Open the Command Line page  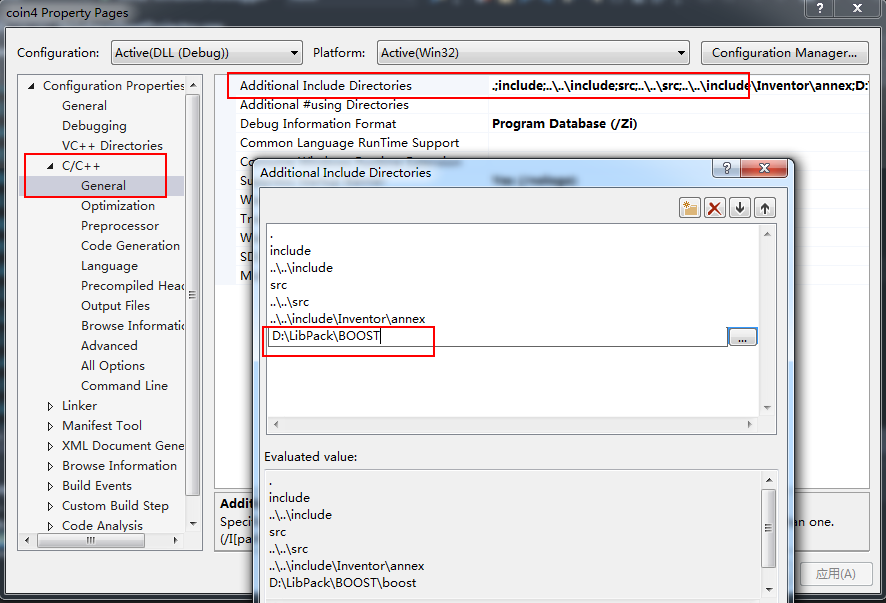(124, 386)
